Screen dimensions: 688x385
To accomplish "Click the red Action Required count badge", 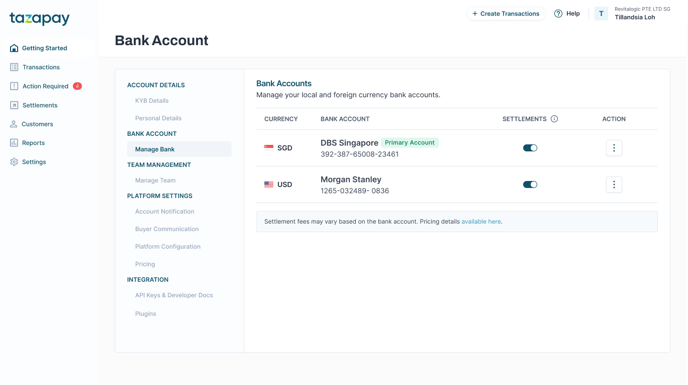I will click(77, 86).
